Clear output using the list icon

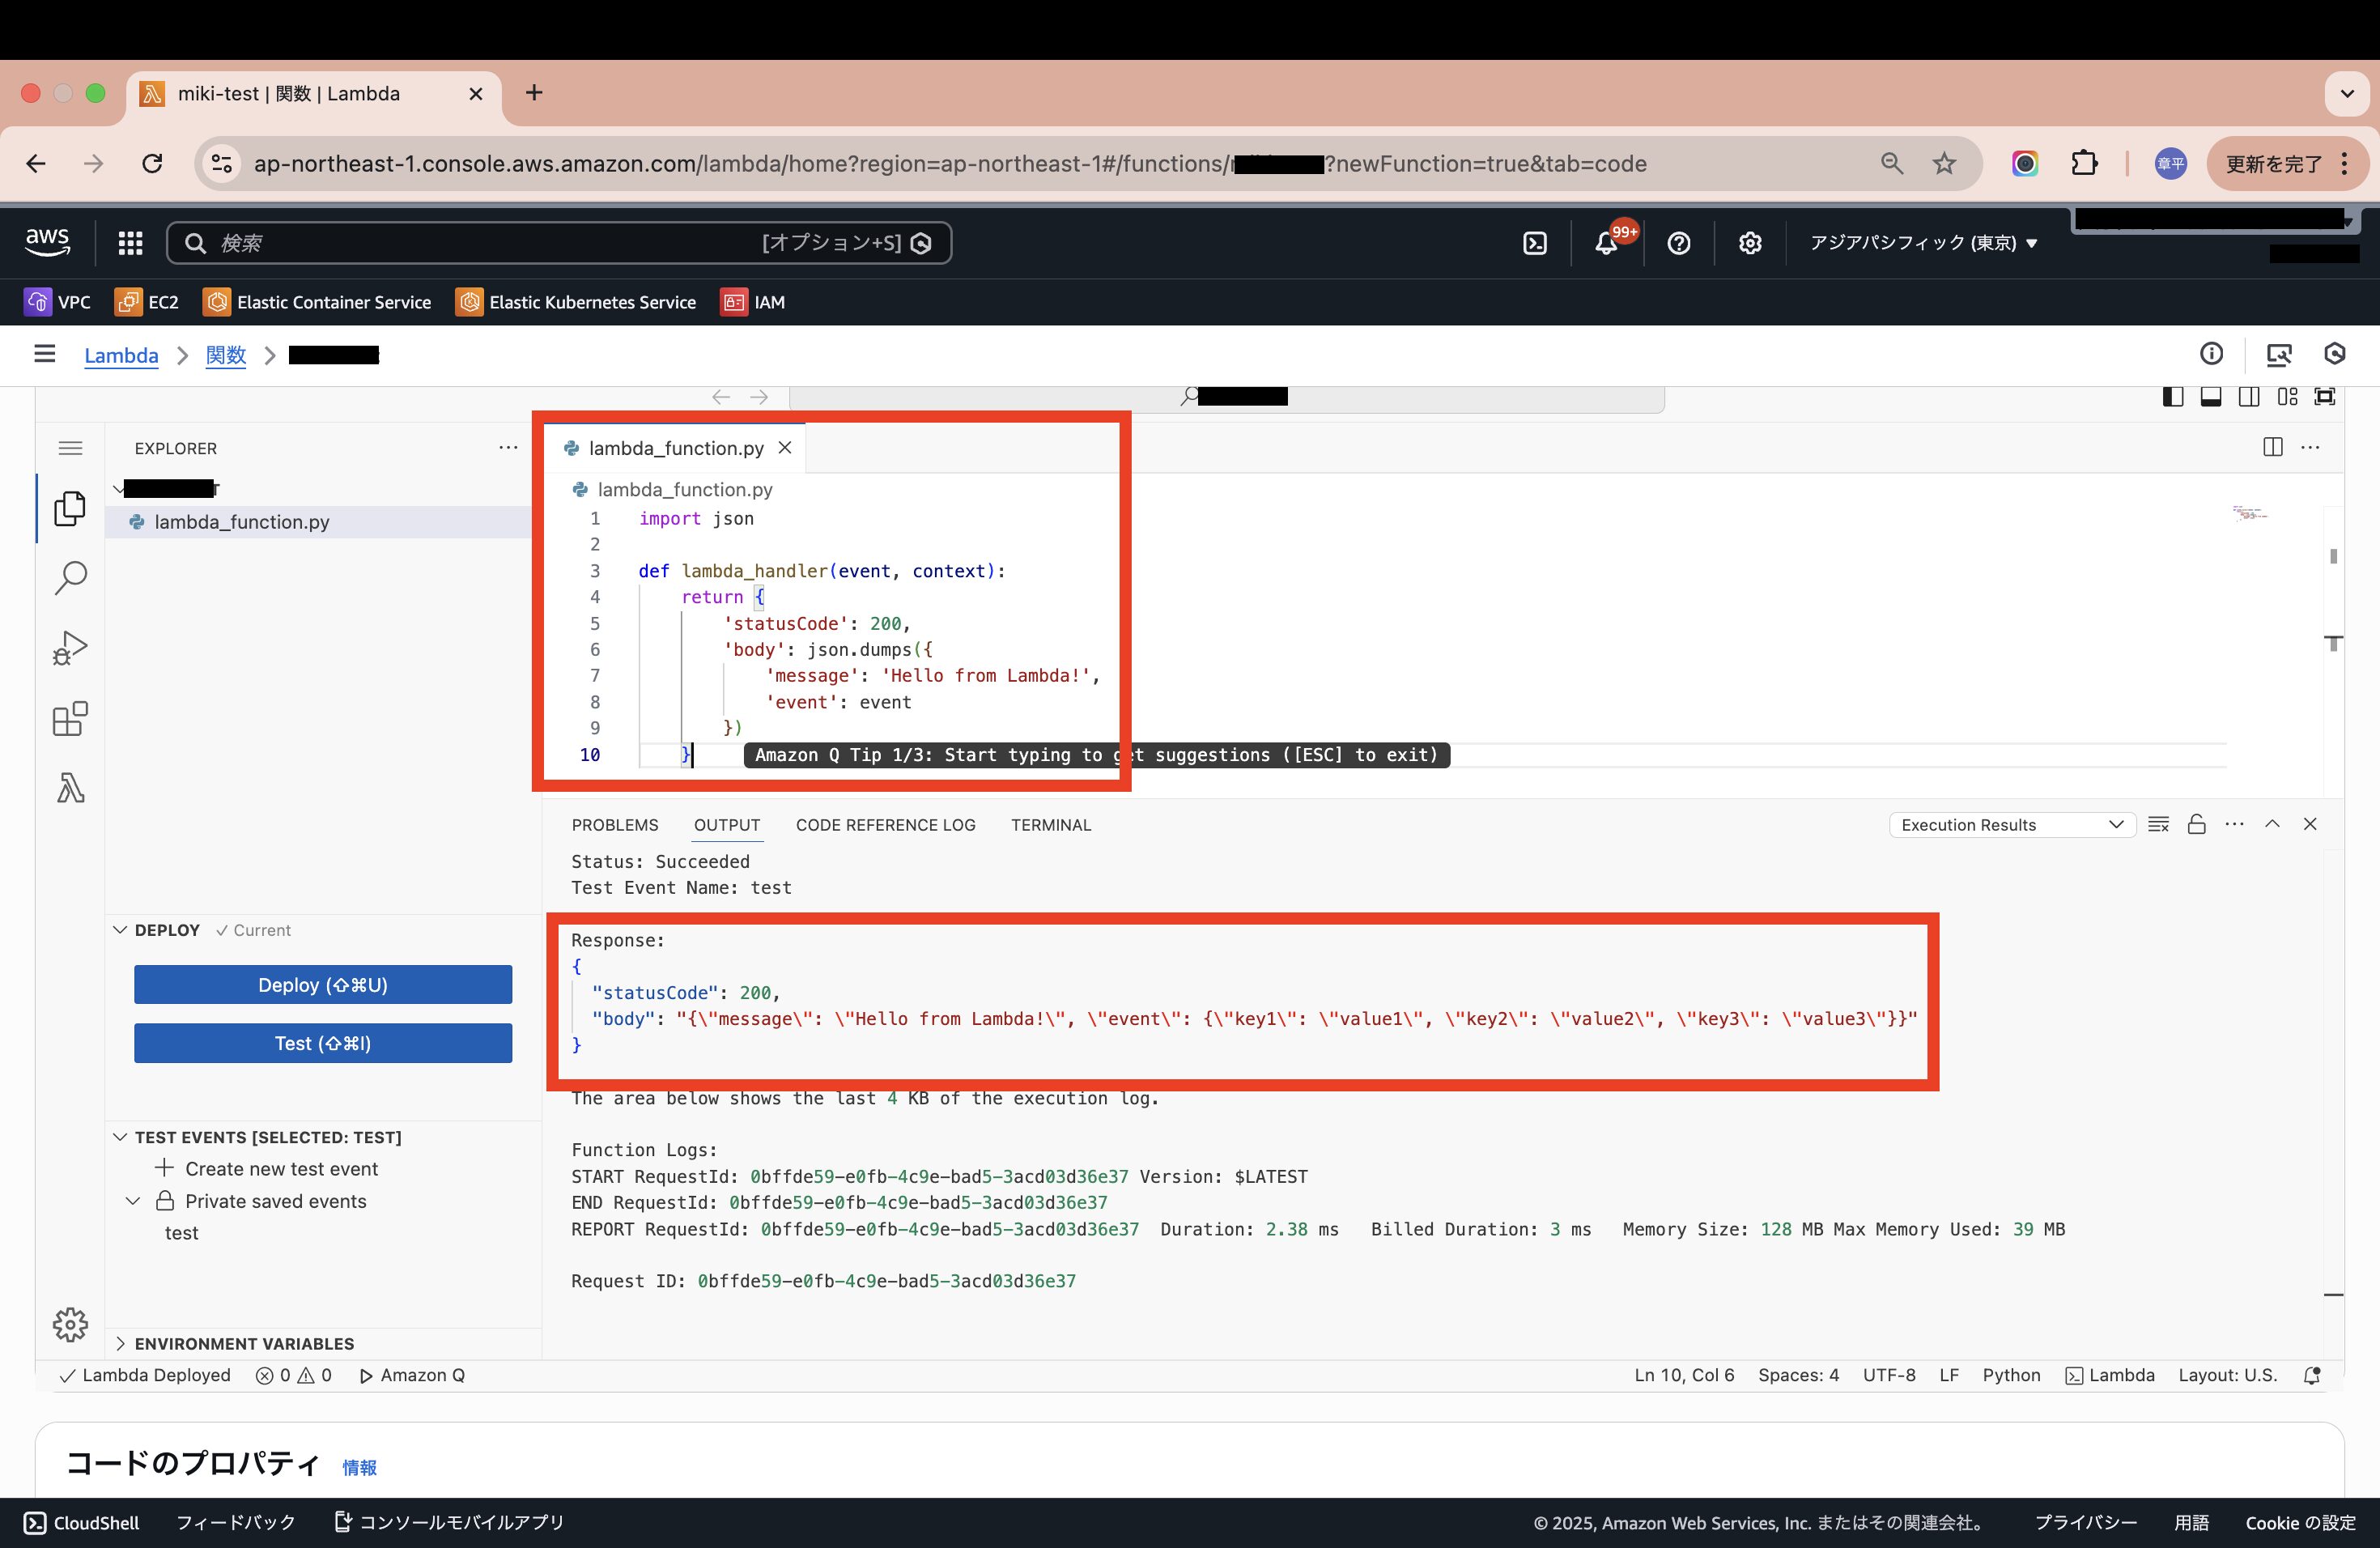point(2158,824)
